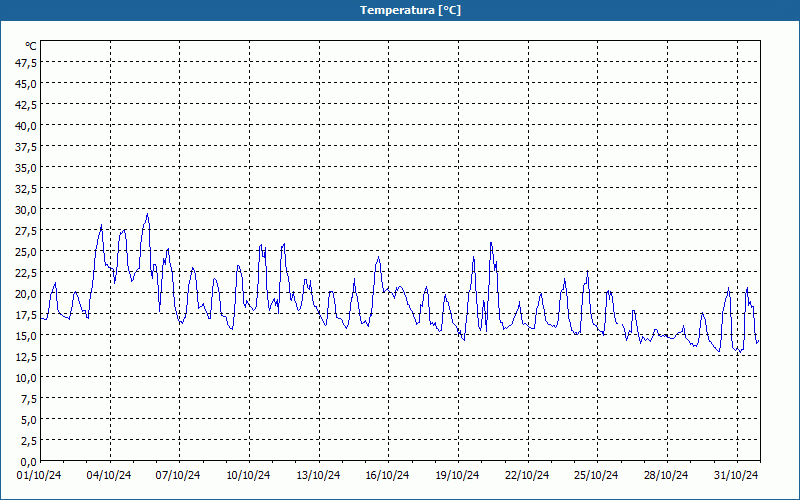The height and width of the screenshot is (500, 800).
Task: Click the °C unit label on axis
Action: click(x=31, y=46)
